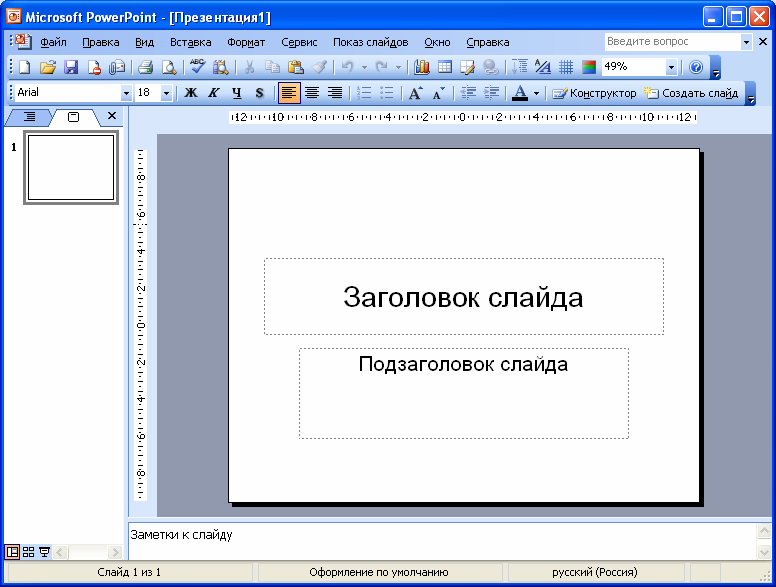Click the Конструктор button

[595, 93]
